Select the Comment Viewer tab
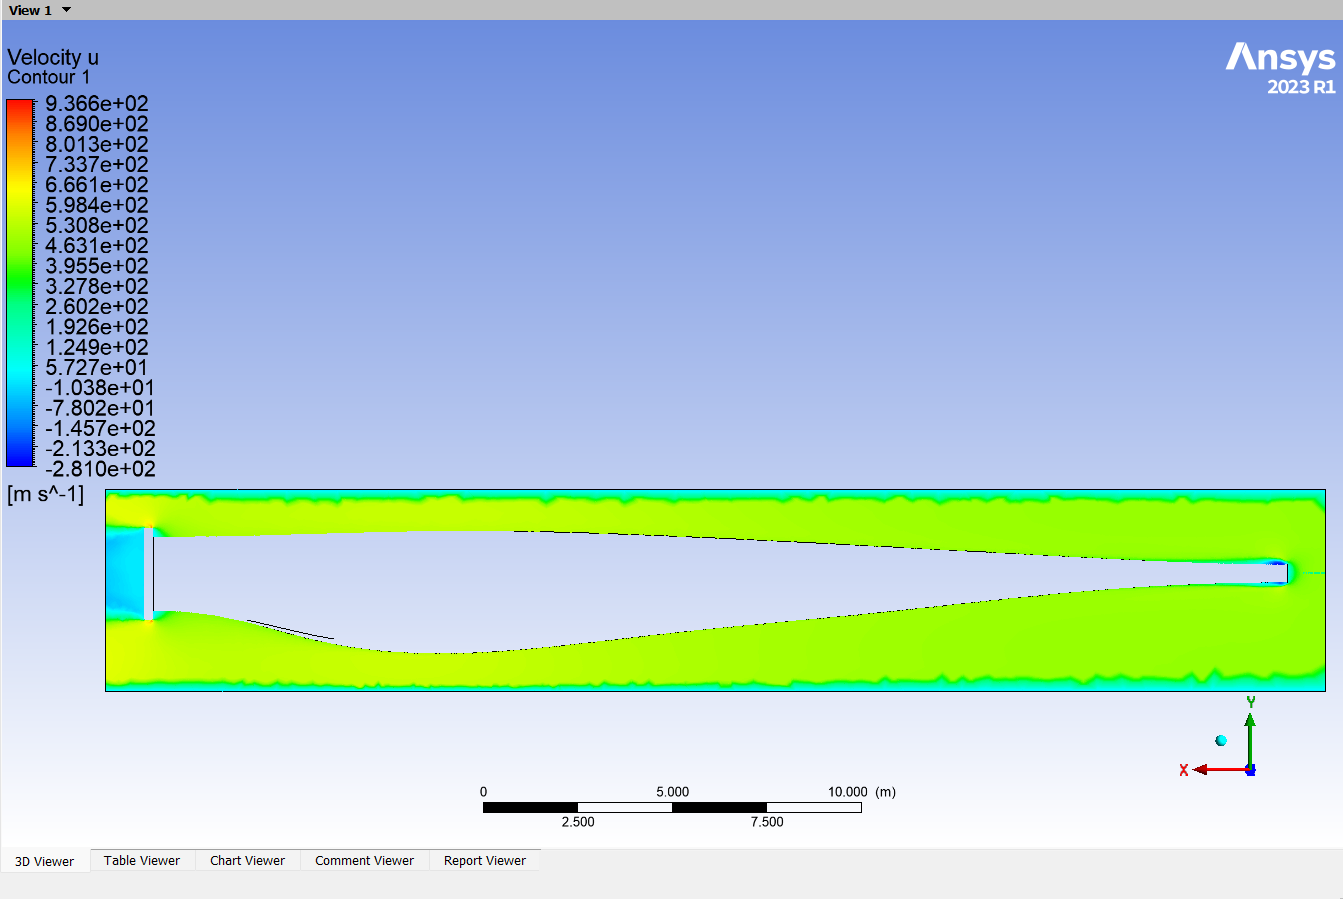The width and height of the screenshot is (1343, 899). pyautogui.click(x=364, y=860)
